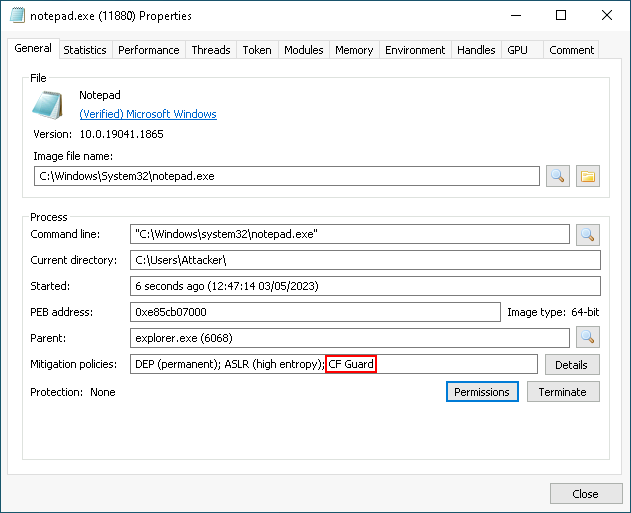The height and width of the screenshot is (513, 631).
Task: Open the Performance tab
Action: [x=149, y=50]
